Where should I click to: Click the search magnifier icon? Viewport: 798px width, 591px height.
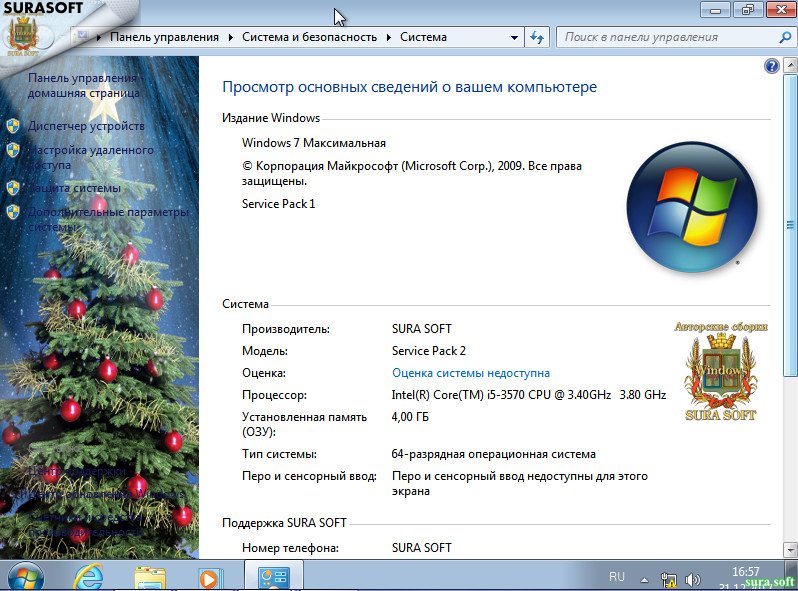[785, 37]
